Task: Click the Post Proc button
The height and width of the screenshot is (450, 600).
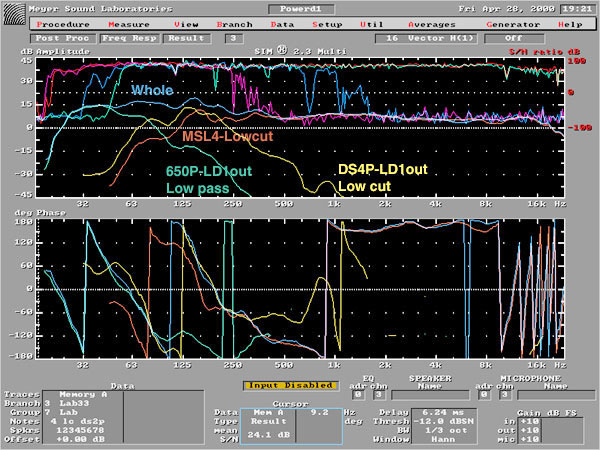Action: click(62, 38)
